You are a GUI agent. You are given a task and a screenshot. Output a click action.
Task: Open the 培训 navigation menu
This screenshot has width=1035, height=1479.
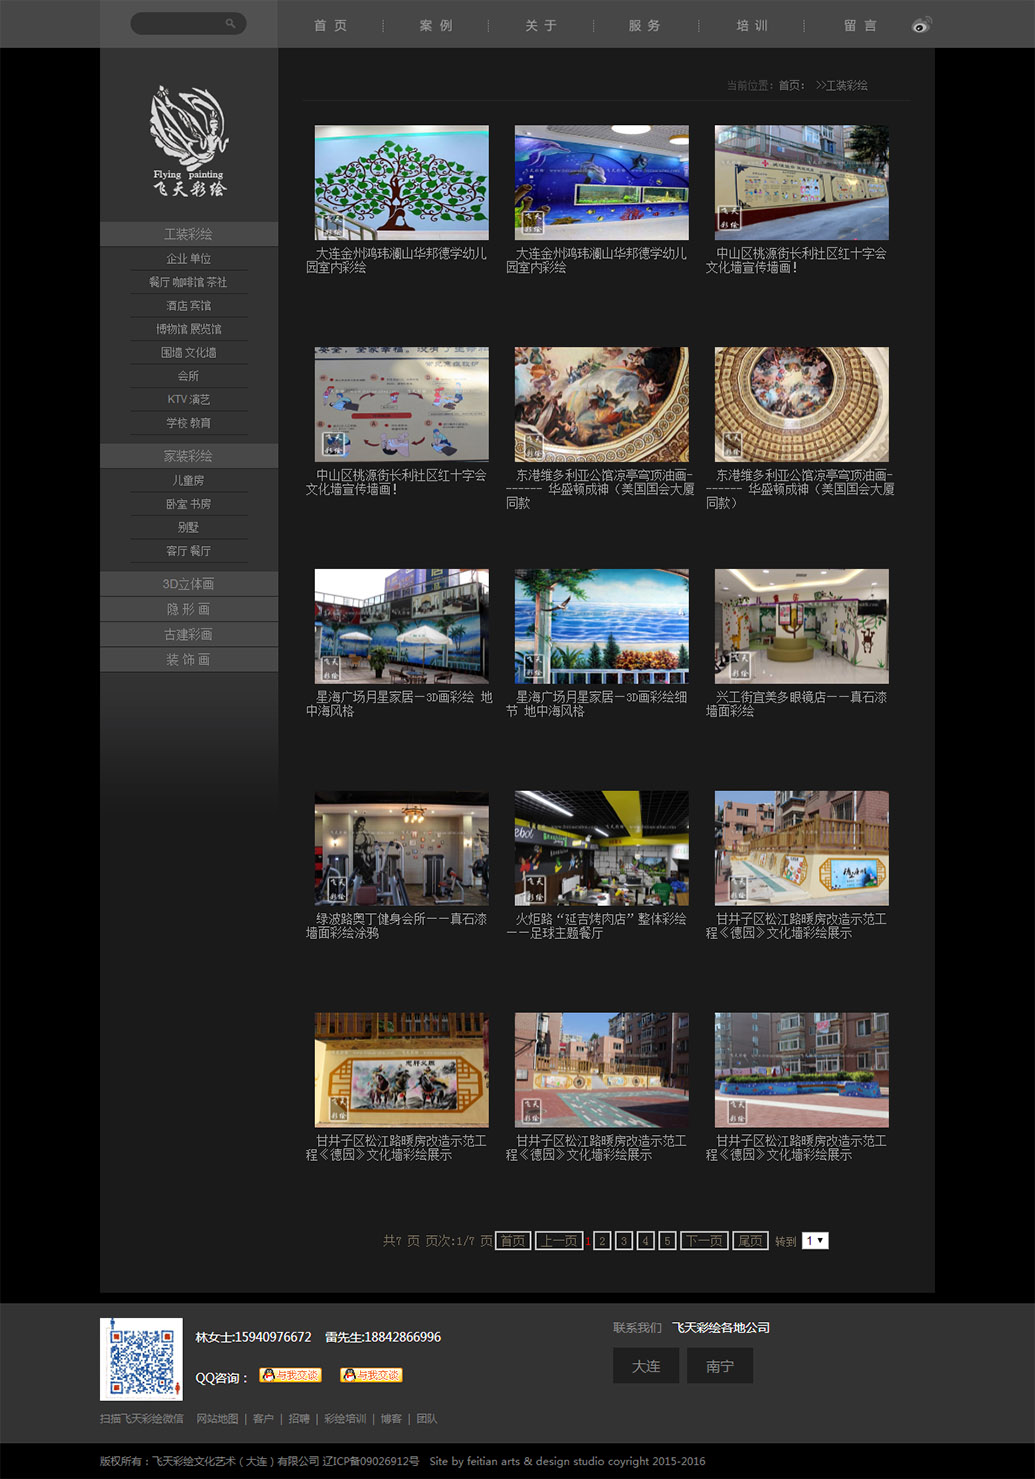pos(752,26)
